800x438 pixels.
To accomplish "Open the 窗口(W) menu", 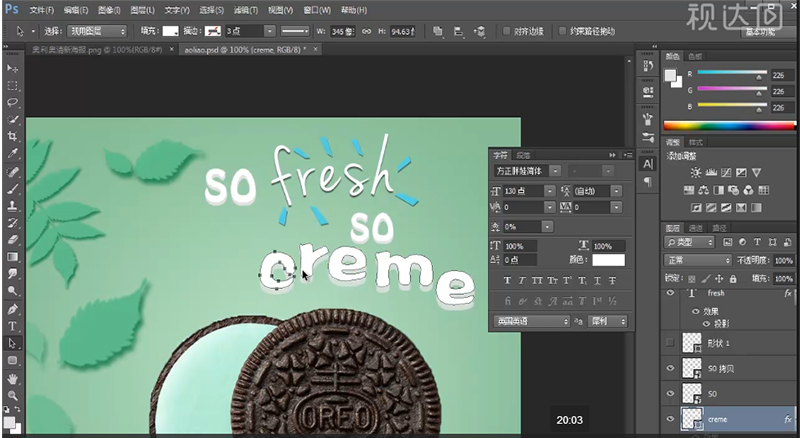I will coord(316,10).
